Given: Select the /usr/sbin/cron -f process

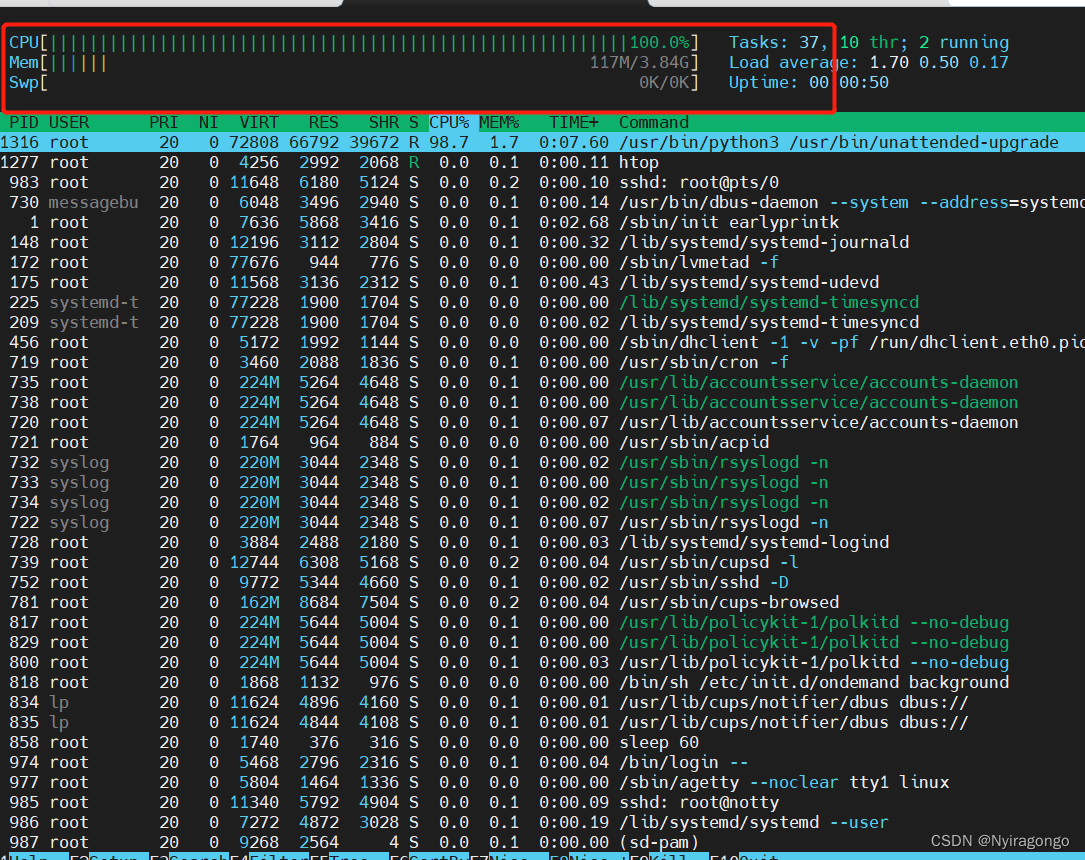Looking at the screenshot, I should pos(542,363).
